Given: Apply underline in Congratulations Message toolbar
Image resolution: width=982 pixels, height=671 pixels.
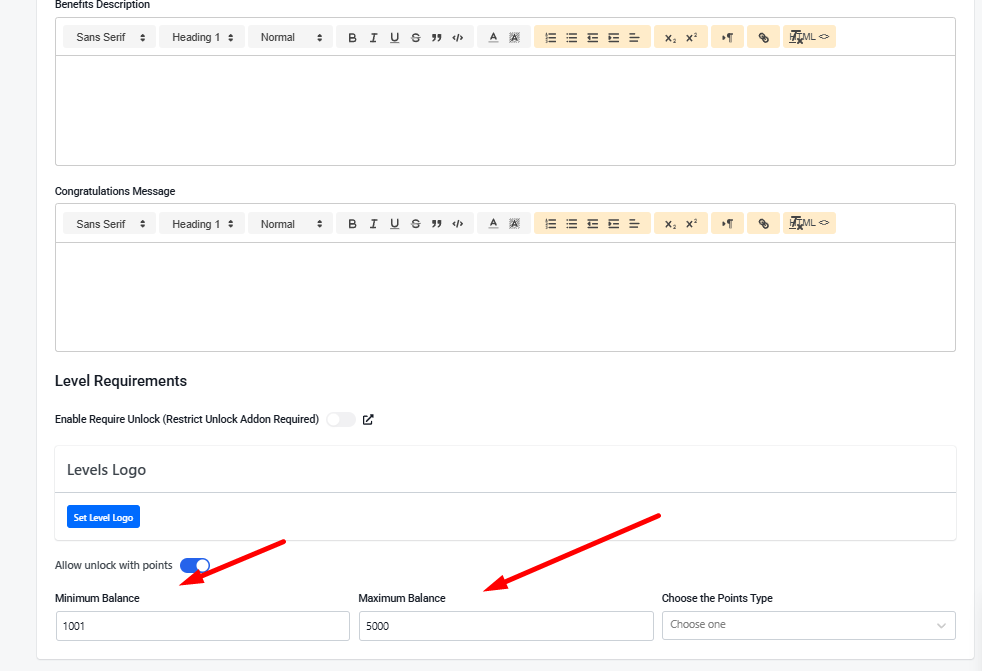Looking at the screenshot, I should (x=395, y=224).
